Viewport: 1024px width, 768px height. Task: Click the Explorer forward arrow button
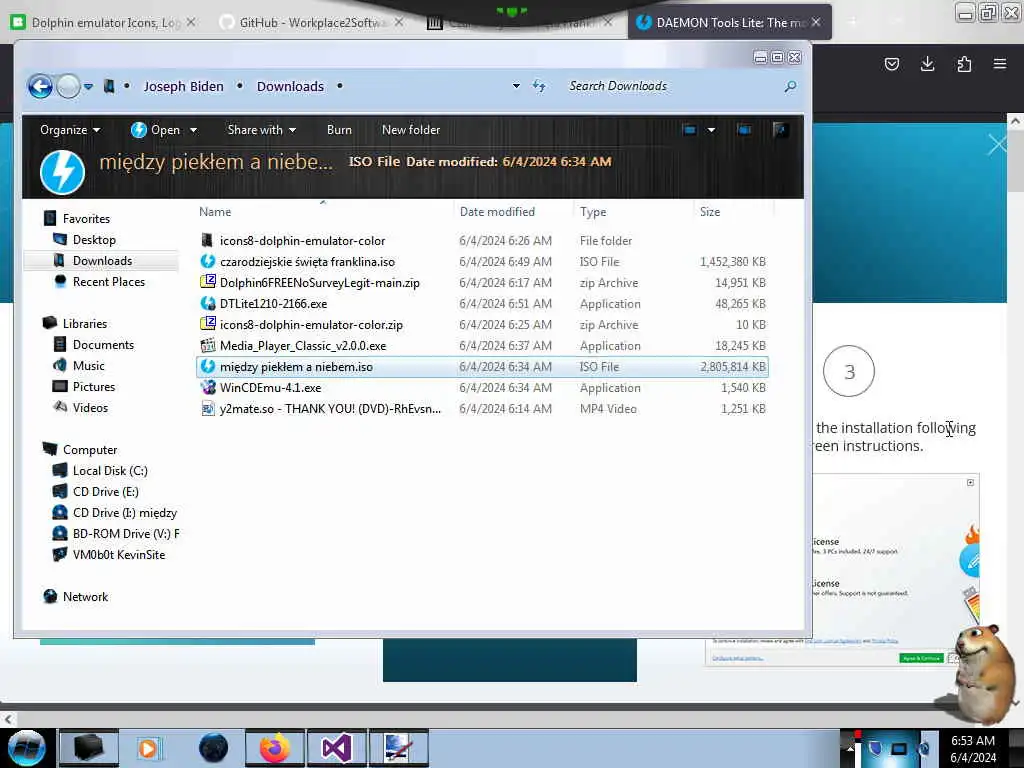click(68, 86)
